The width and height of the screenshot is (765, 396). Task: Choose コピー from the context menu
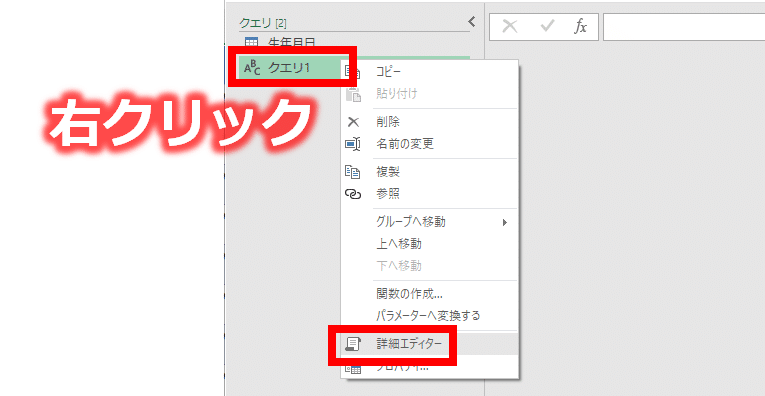point(388,72)
